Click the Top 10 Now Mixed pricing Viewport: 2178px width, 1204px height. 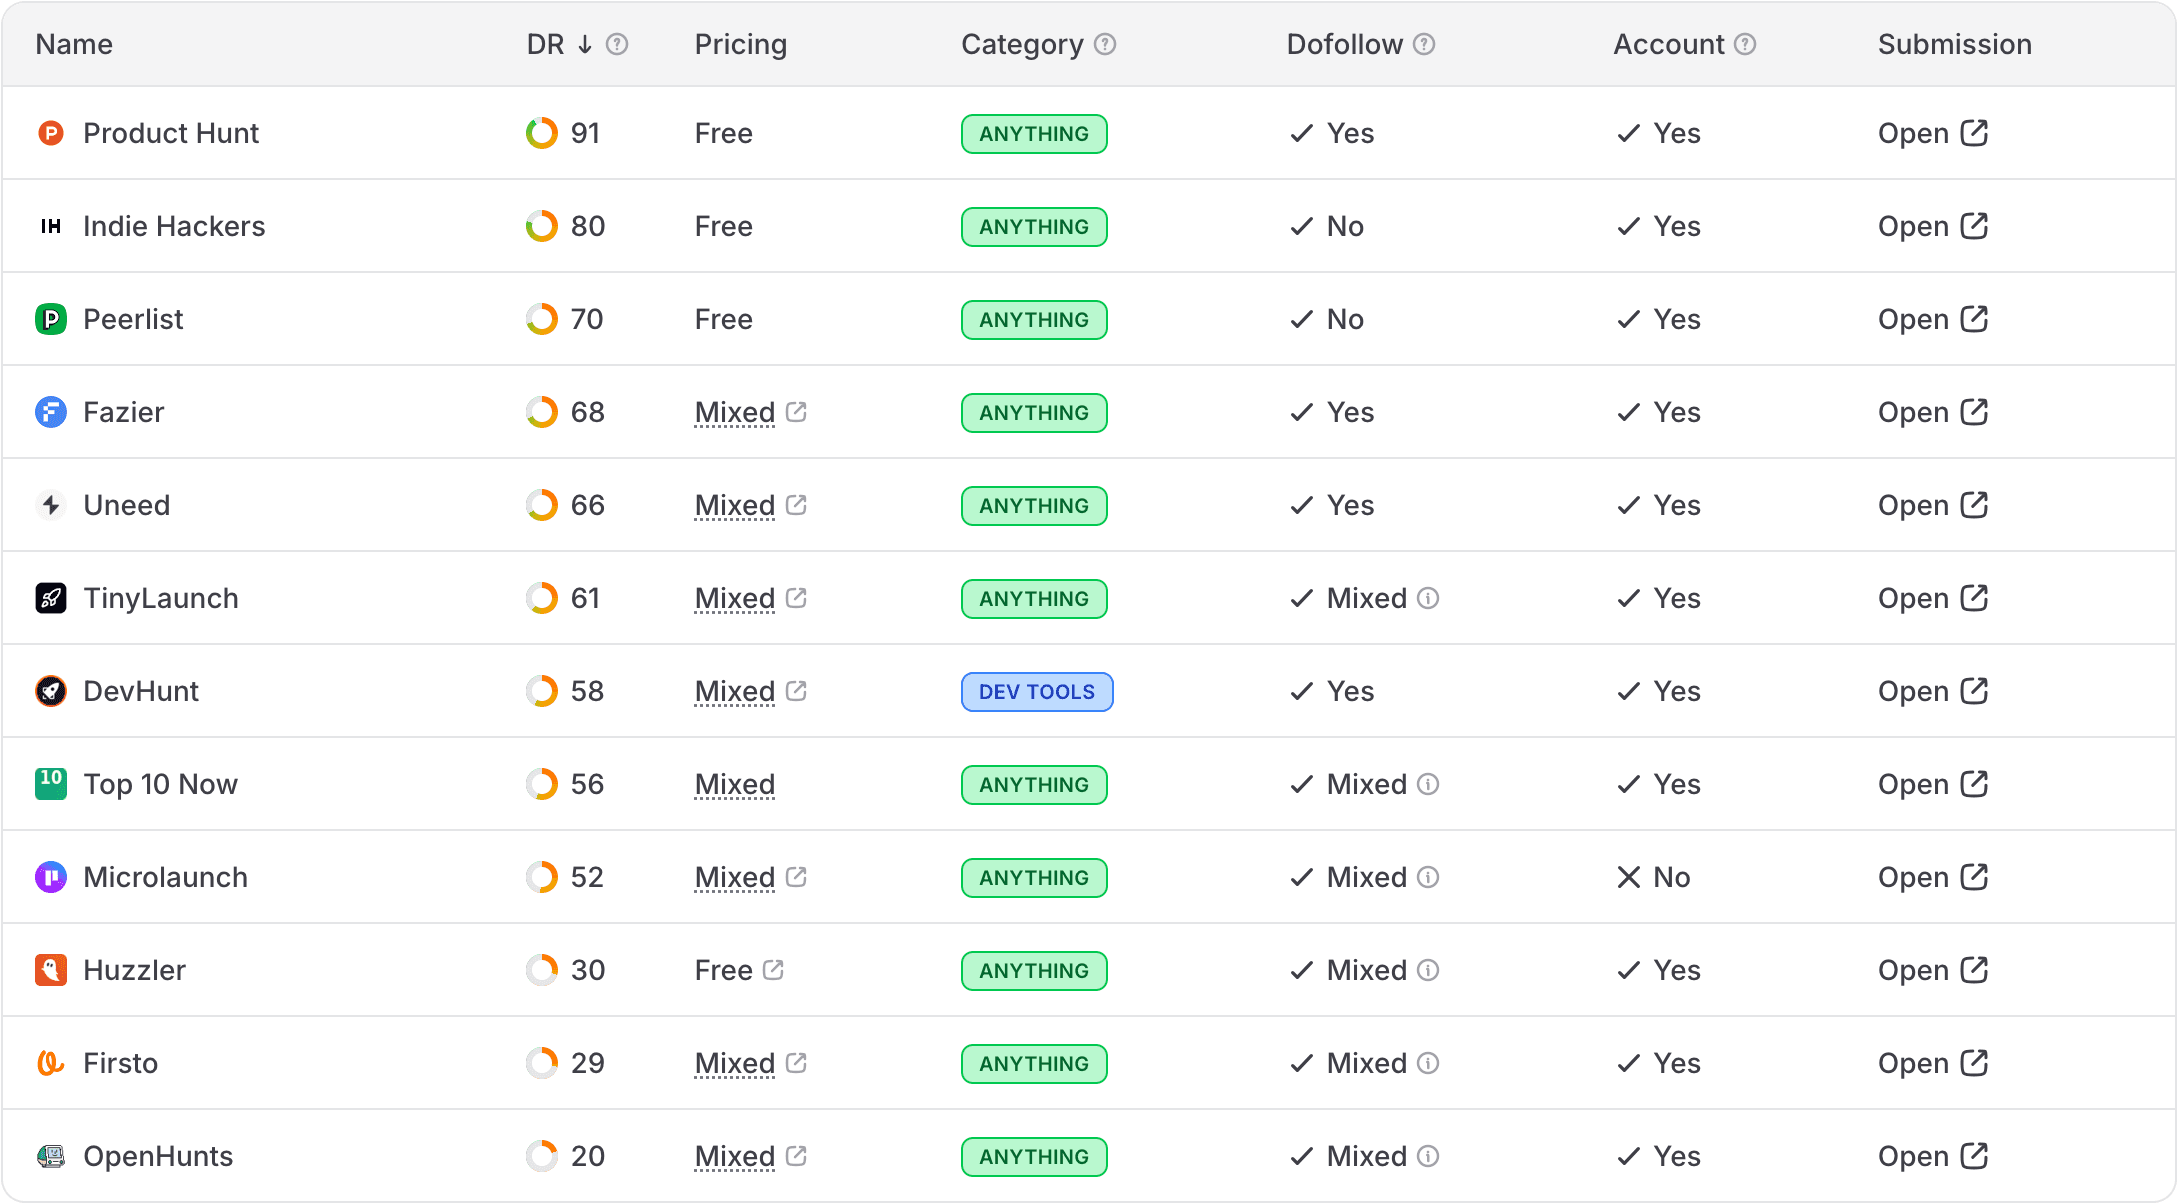[x=735, y=784]
